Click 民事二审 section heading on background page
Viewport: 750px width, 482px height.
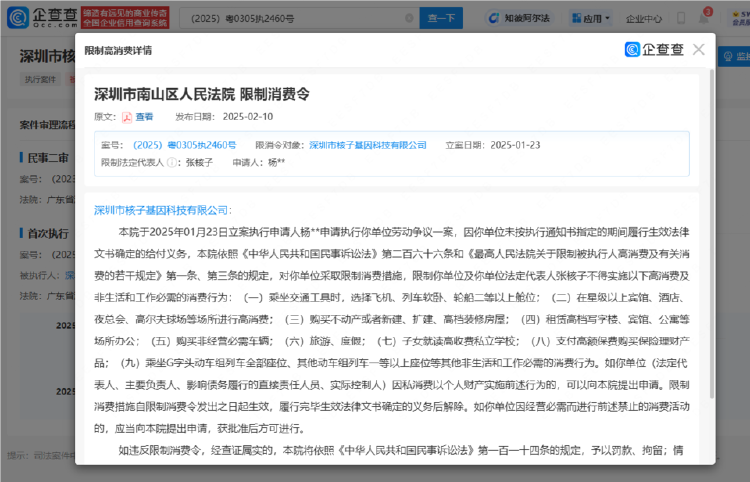point(48,158)
